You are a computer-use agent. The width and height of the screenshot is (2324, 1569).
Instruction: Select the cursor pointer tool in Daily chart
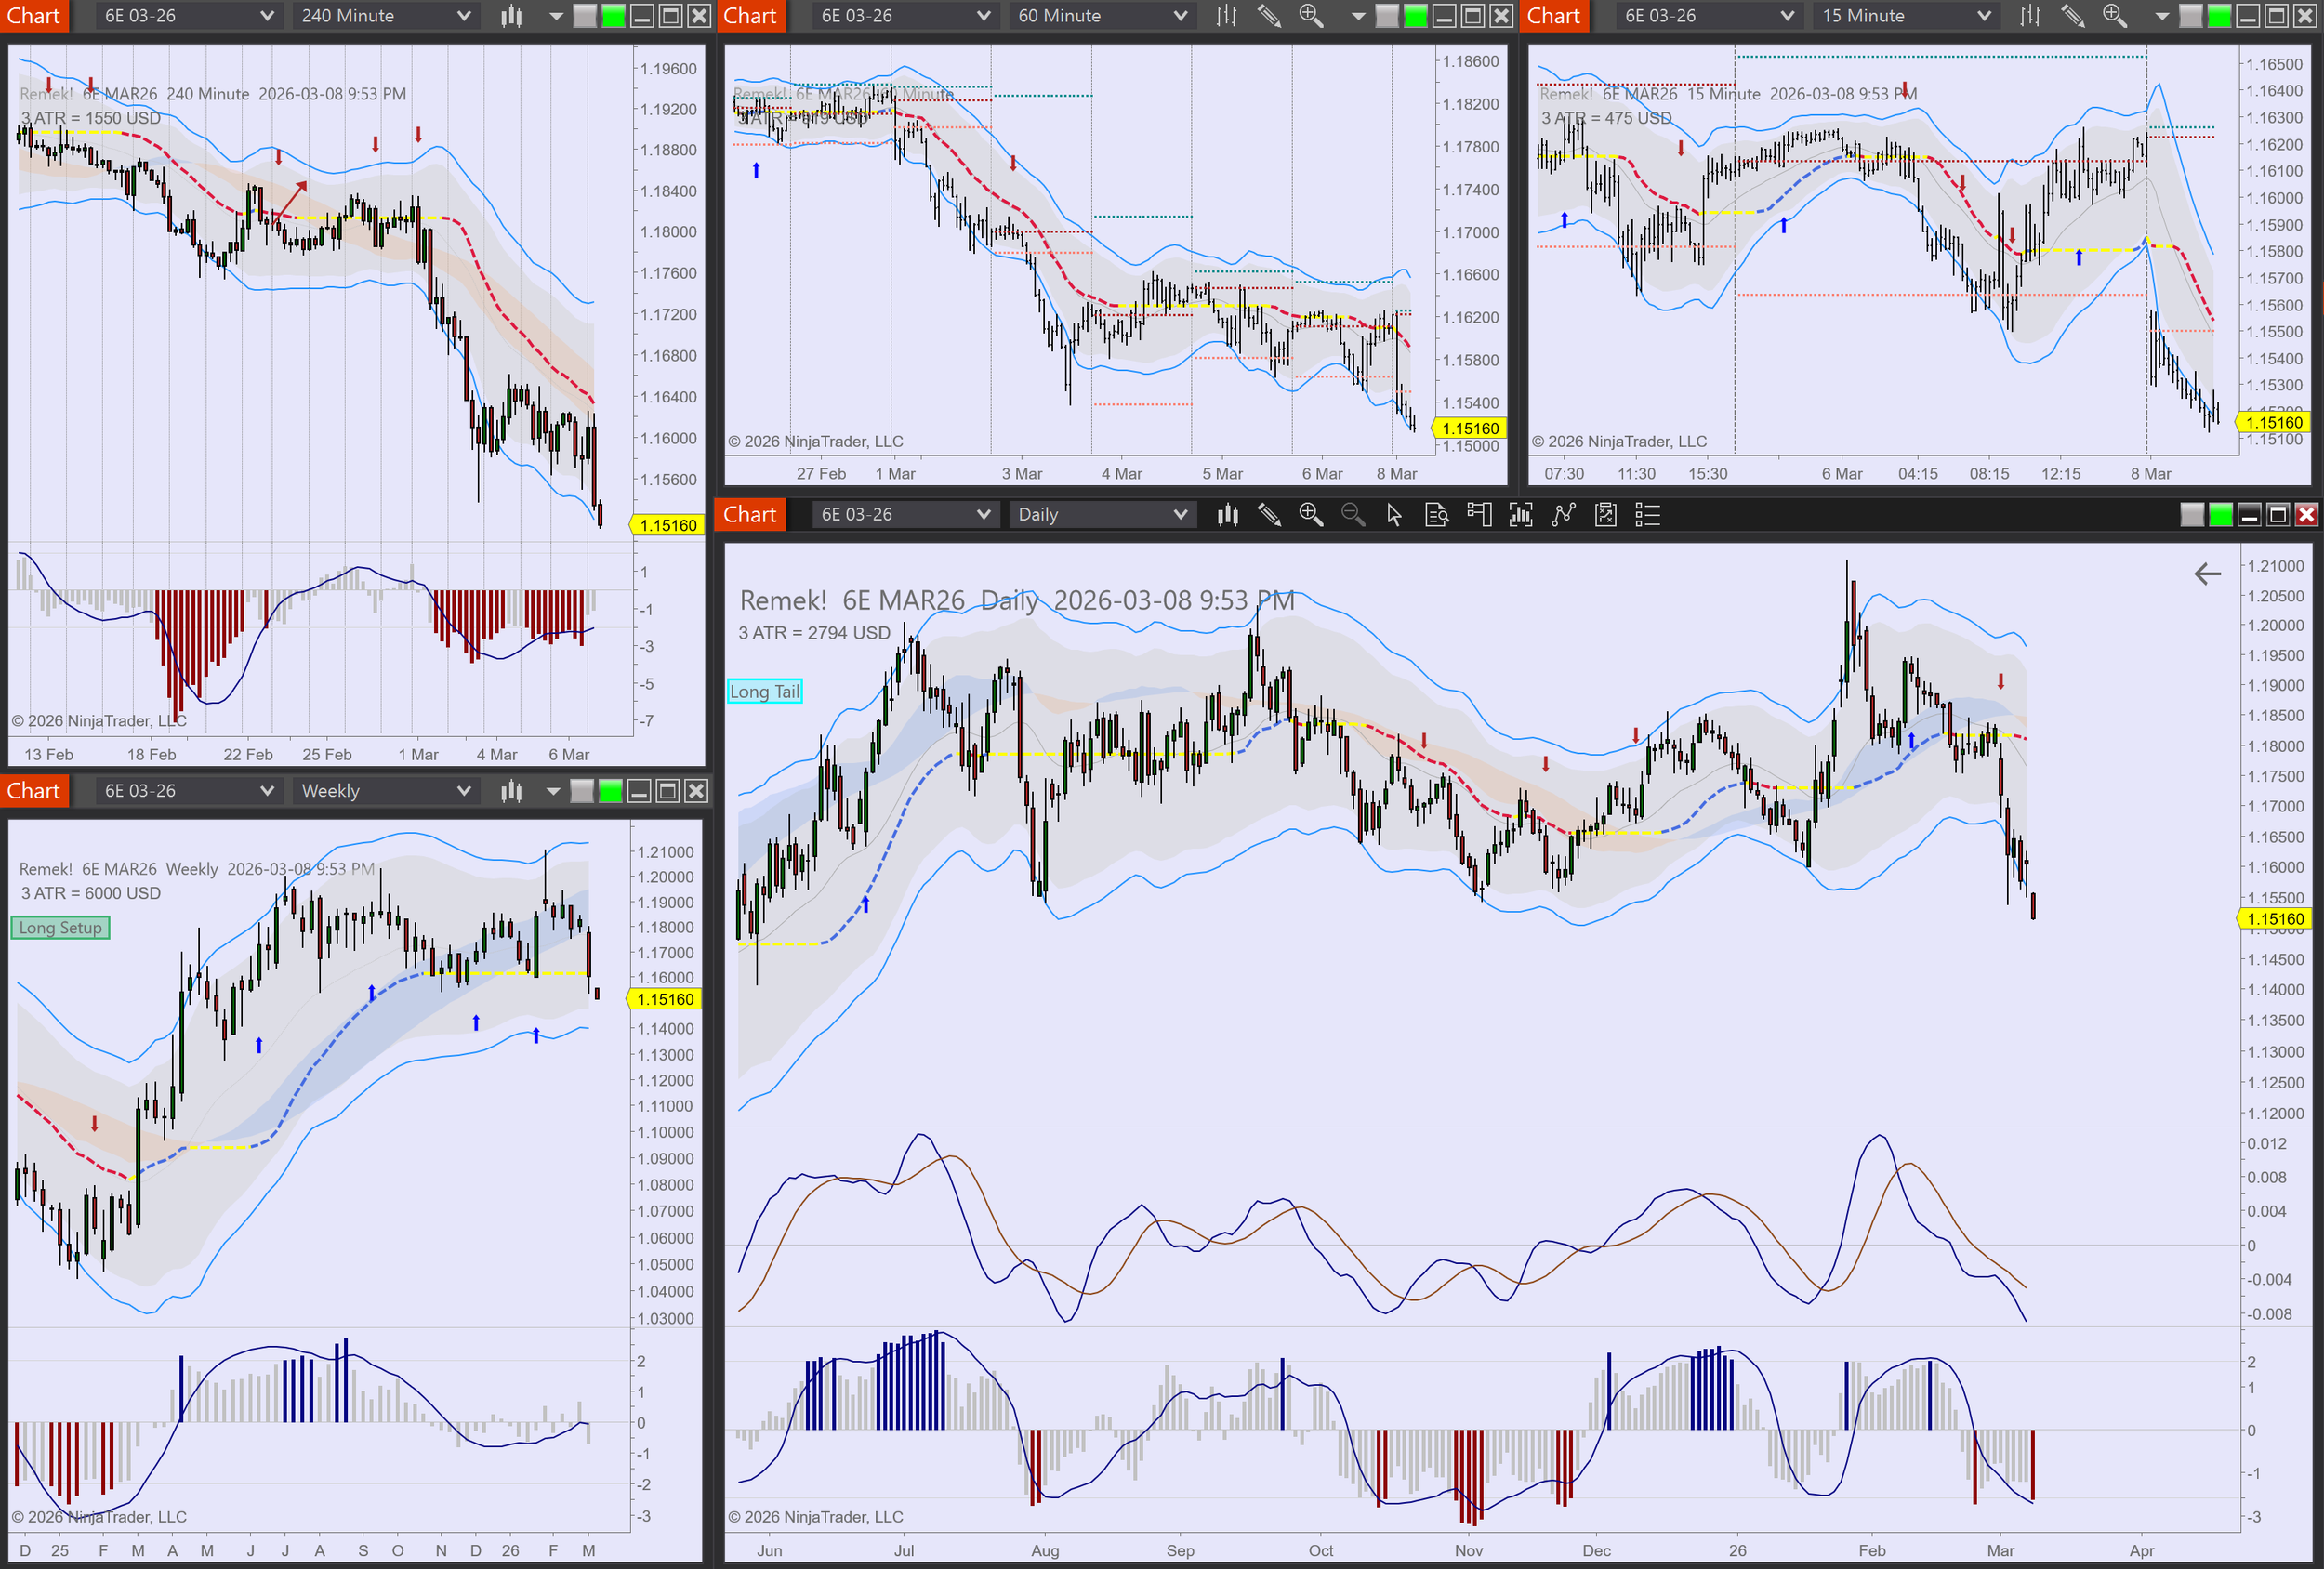tap(1394, 515)
